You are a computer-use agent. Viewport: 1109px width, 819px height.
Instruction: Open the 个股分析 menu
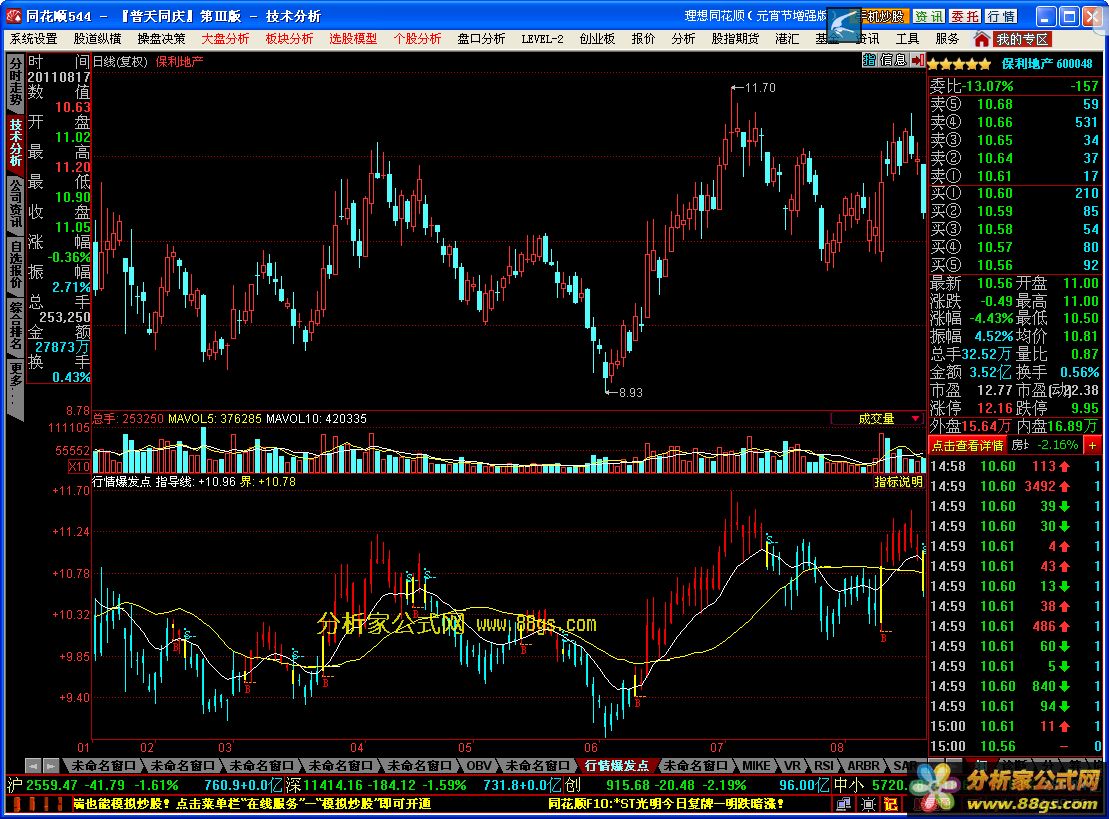click(x=417, y=39)
